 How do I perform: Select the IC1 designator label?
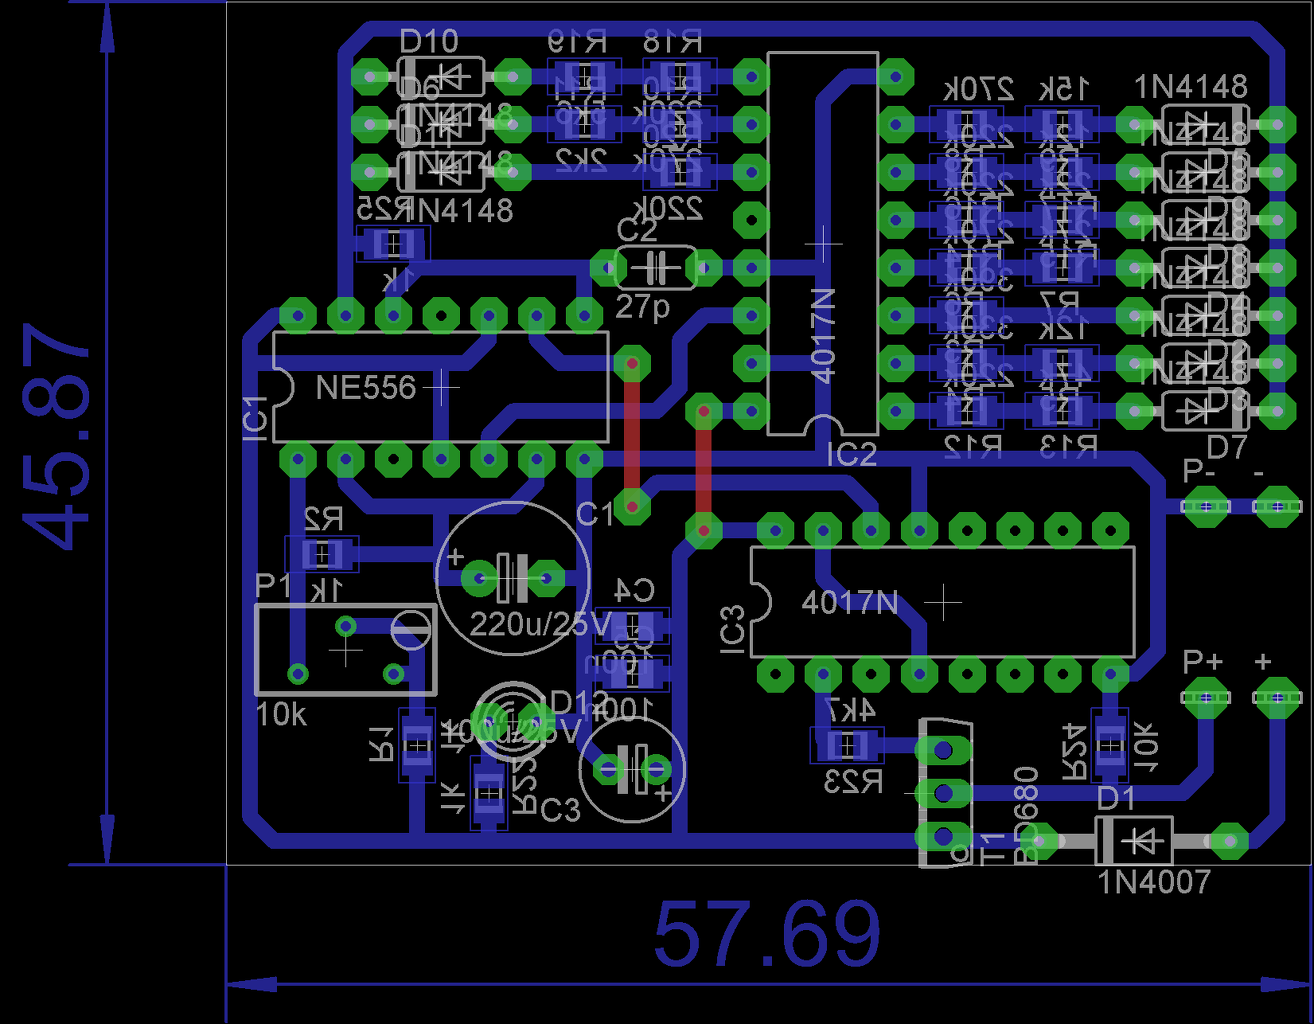[256, 418]
